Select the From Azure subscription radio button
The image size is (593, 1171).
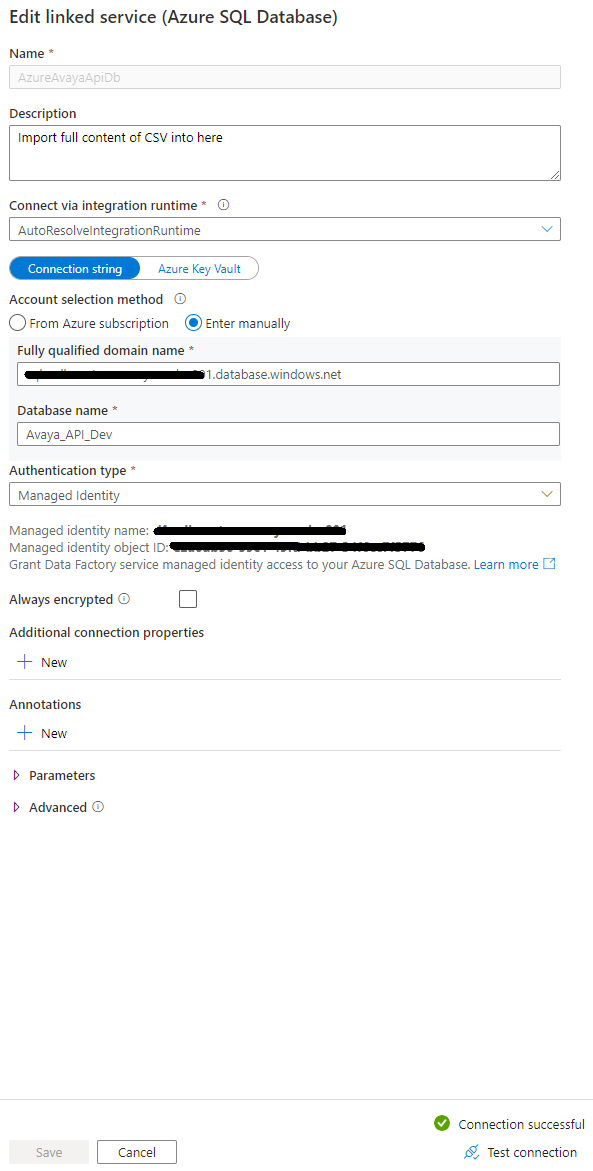[x=17, y=323]
